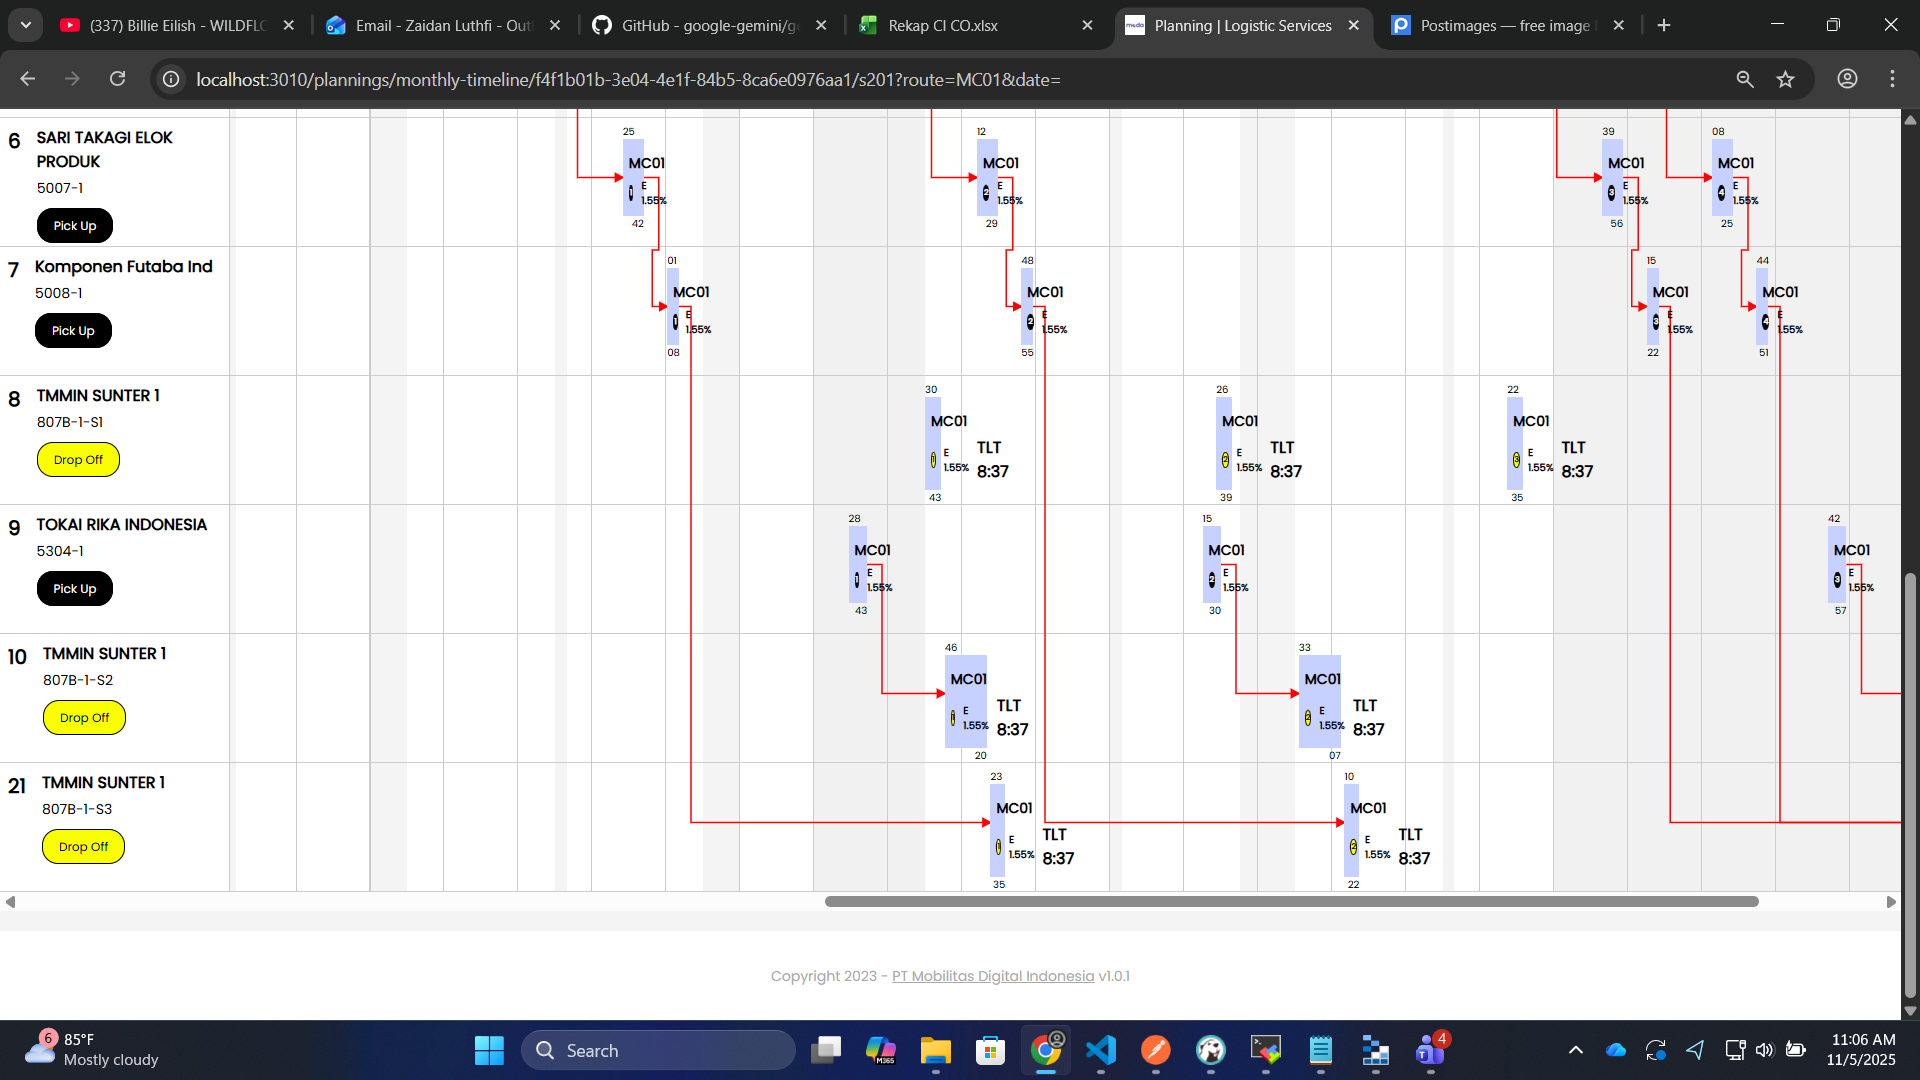The image size is (1920, 1080).
Task: Open Chrome three-dot menu
Action: point(1892,79)
